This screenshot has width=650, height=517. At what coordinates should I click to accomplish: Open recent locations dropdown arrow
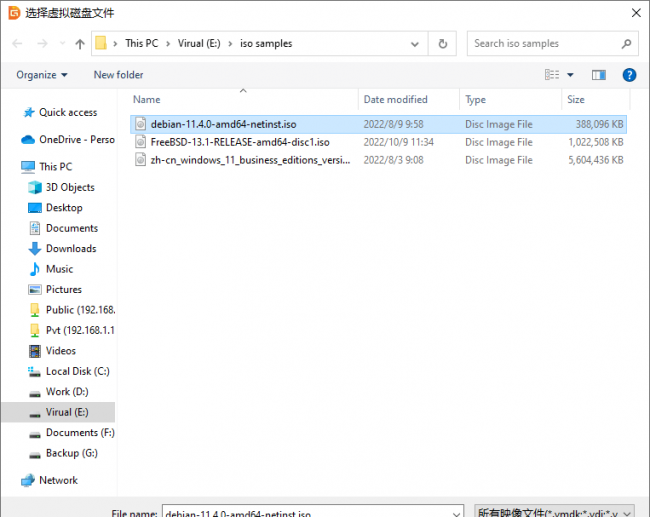(62, 44)
